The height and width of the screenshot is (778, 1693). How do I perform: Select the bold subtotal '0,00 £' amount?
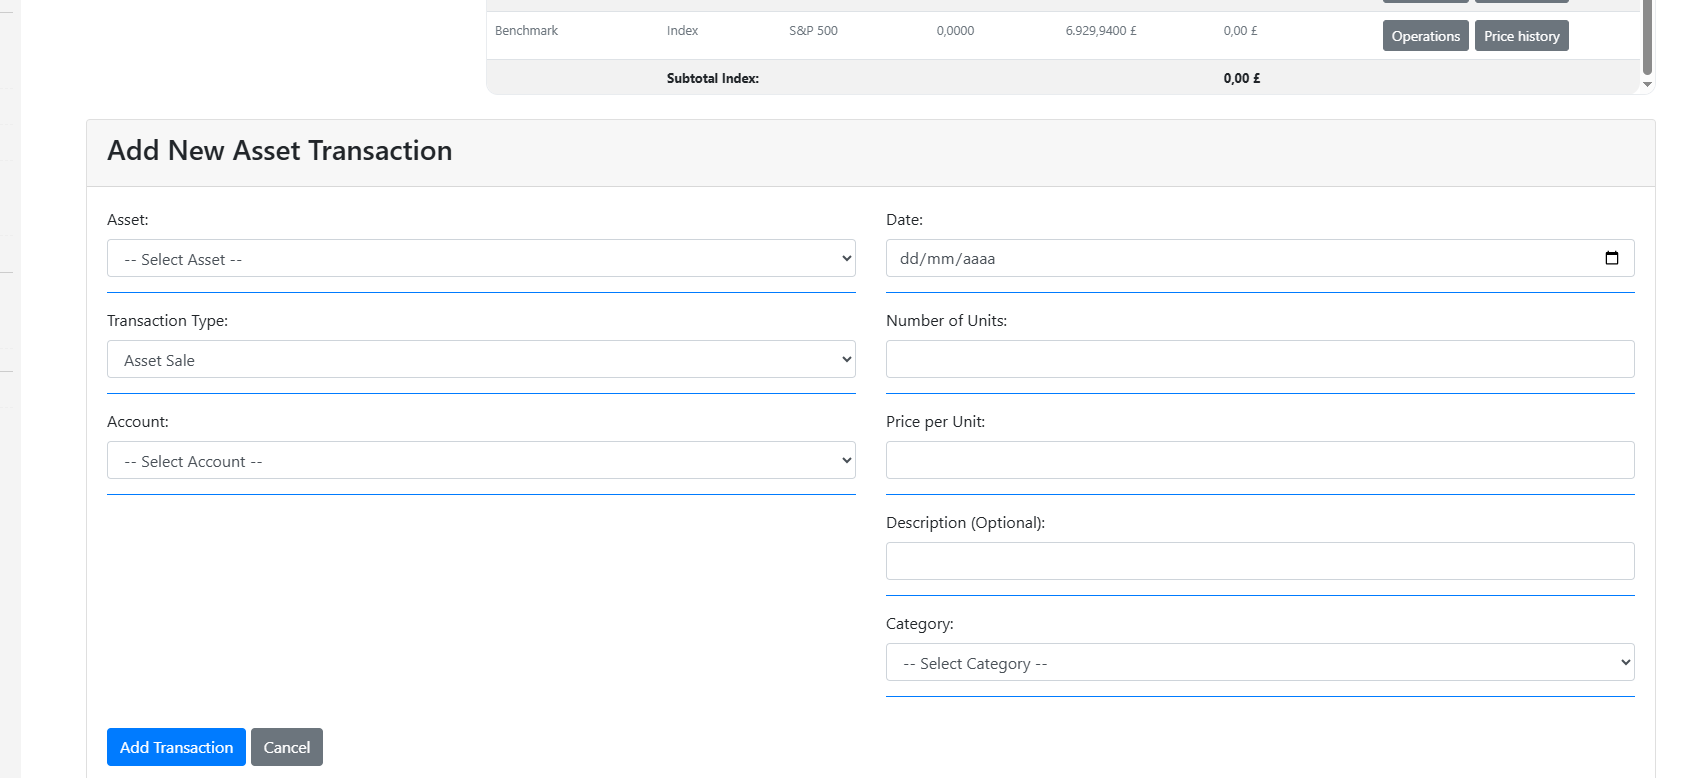(x=1242, y=78)
